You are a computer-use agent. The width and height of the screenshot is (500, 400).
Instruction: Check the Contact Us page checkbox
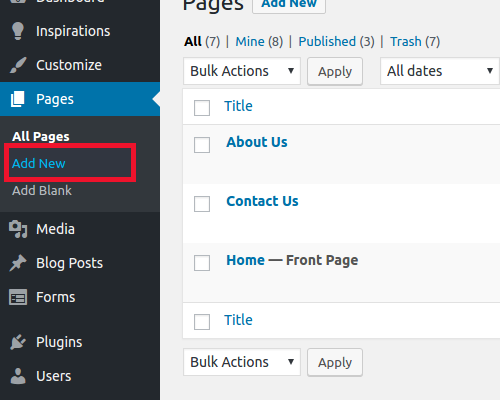point(202,204)
